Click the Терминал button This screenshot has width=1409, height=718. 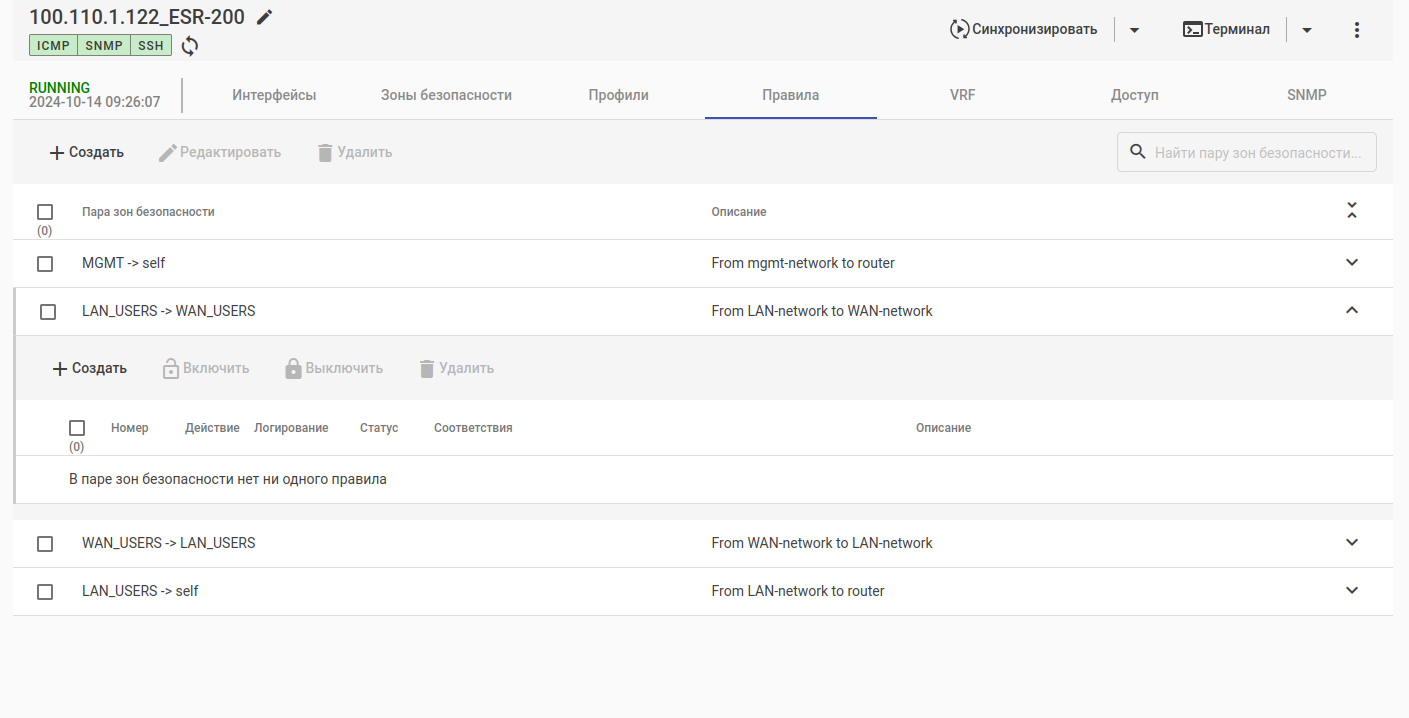(1227, 30)
